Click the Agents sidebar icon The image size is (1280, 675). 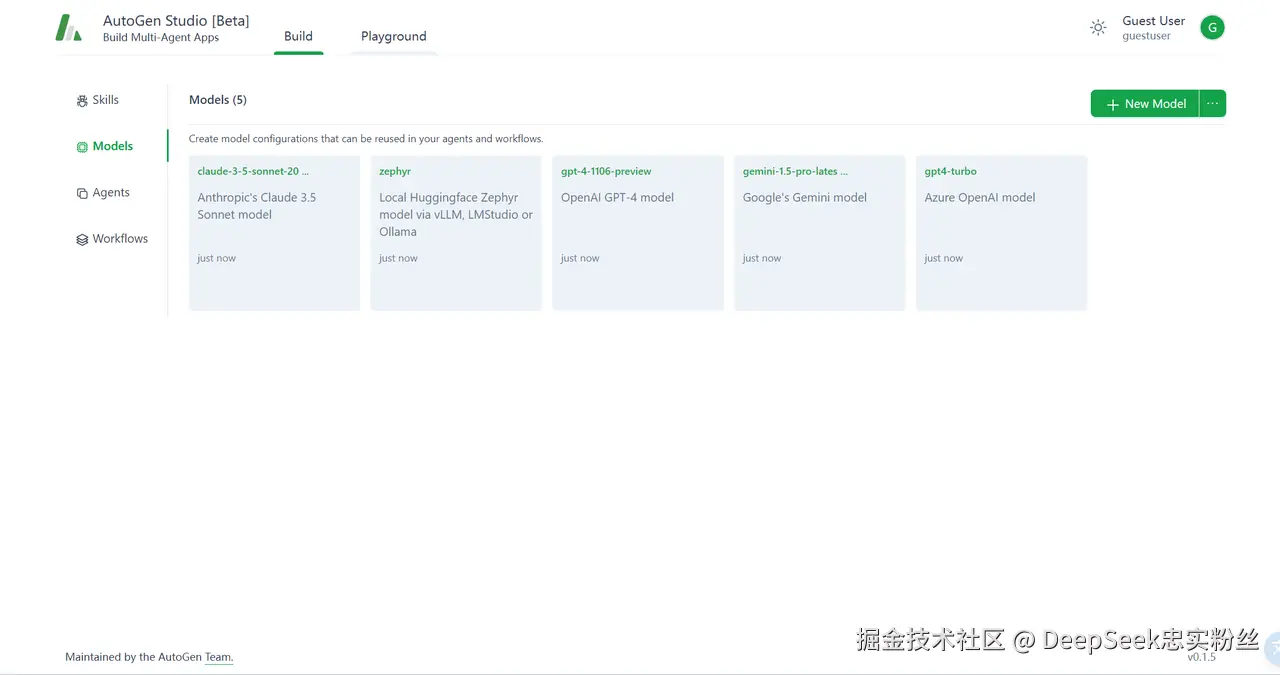pos(82,193)
